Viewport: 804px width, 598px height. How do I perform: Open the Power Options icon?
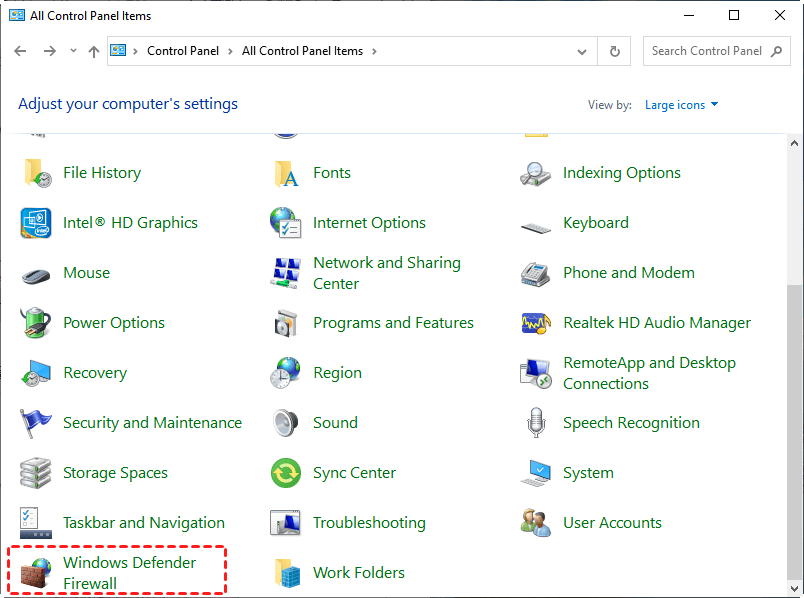[x=36, y=323]
